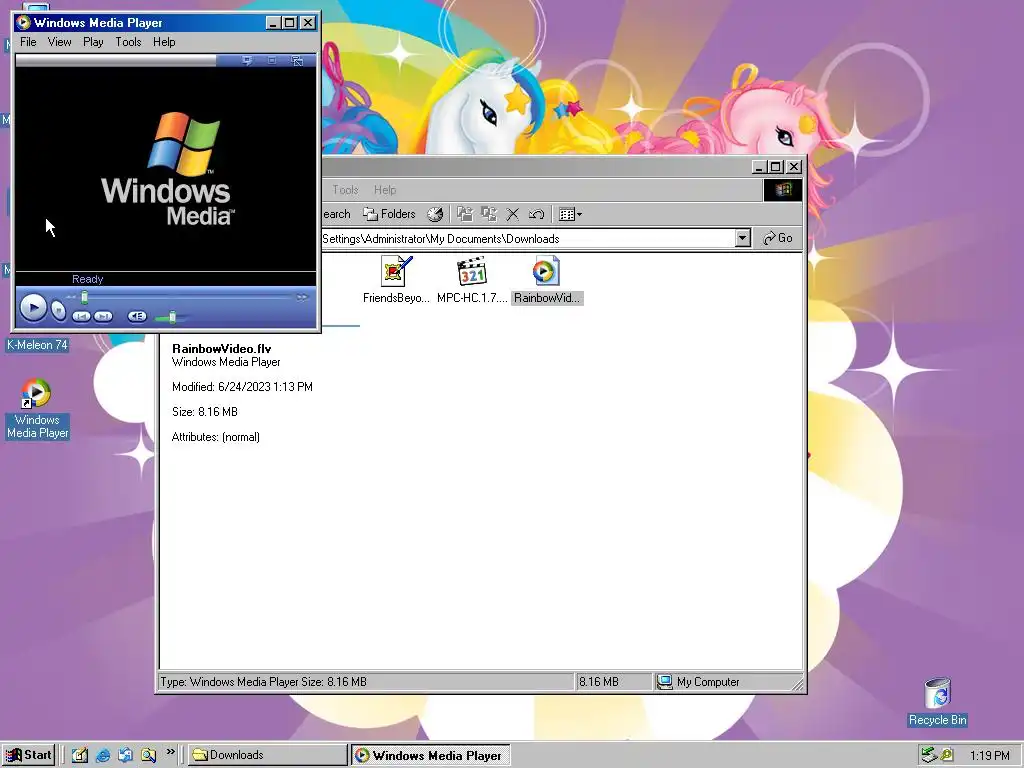Click the address bar path field
Screen dimensions: 1024x768
tap(528, 238)
